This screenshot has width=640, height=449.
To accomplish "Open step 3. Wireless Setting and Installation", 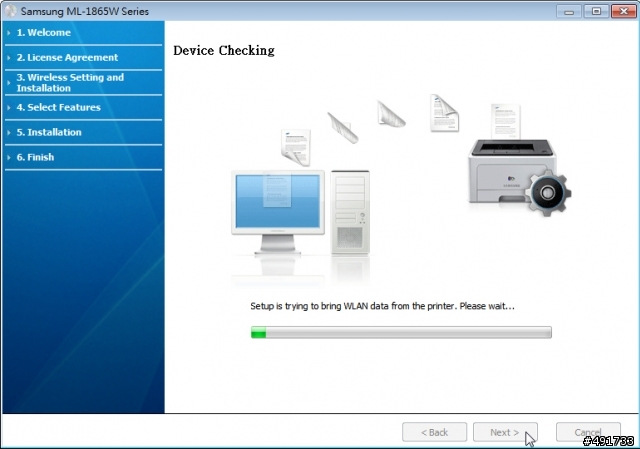I will point(70,82).
